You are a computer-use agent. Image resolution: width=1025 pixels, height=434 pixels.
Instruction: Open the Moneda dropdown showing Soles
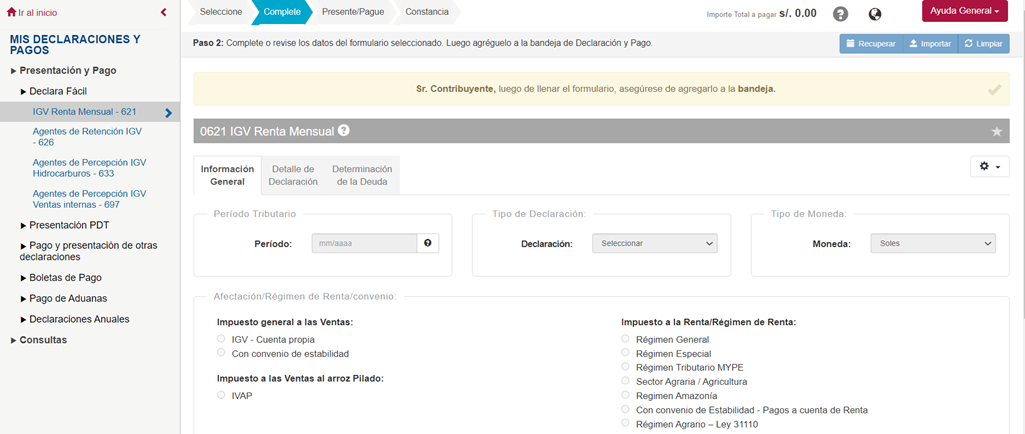(x=933, y=243)
